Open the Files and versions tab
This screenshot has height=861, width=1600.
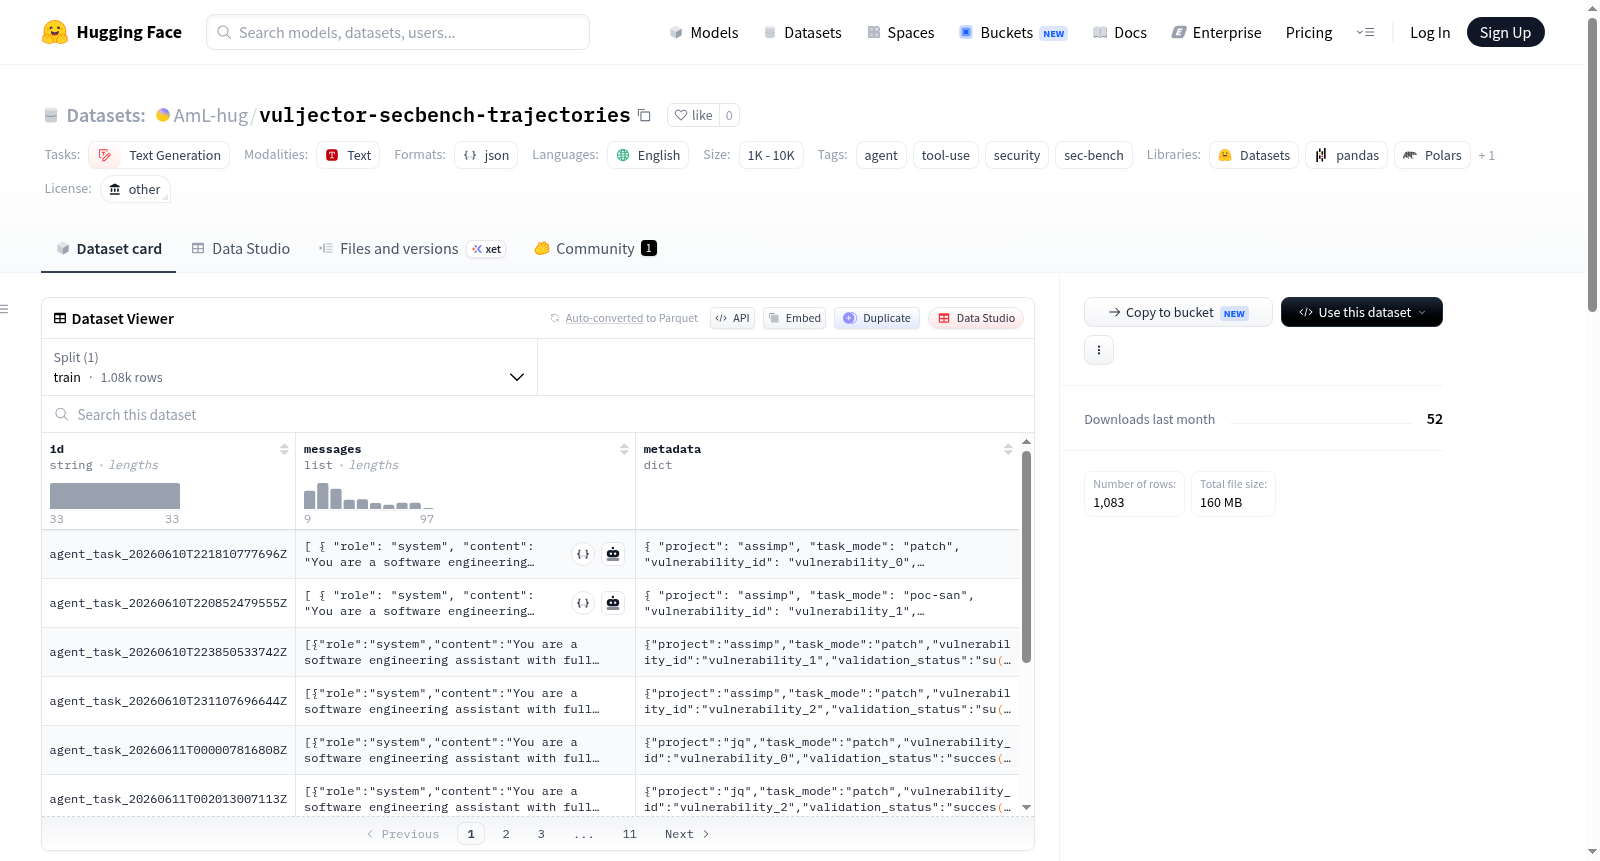(x=412, y=249)
